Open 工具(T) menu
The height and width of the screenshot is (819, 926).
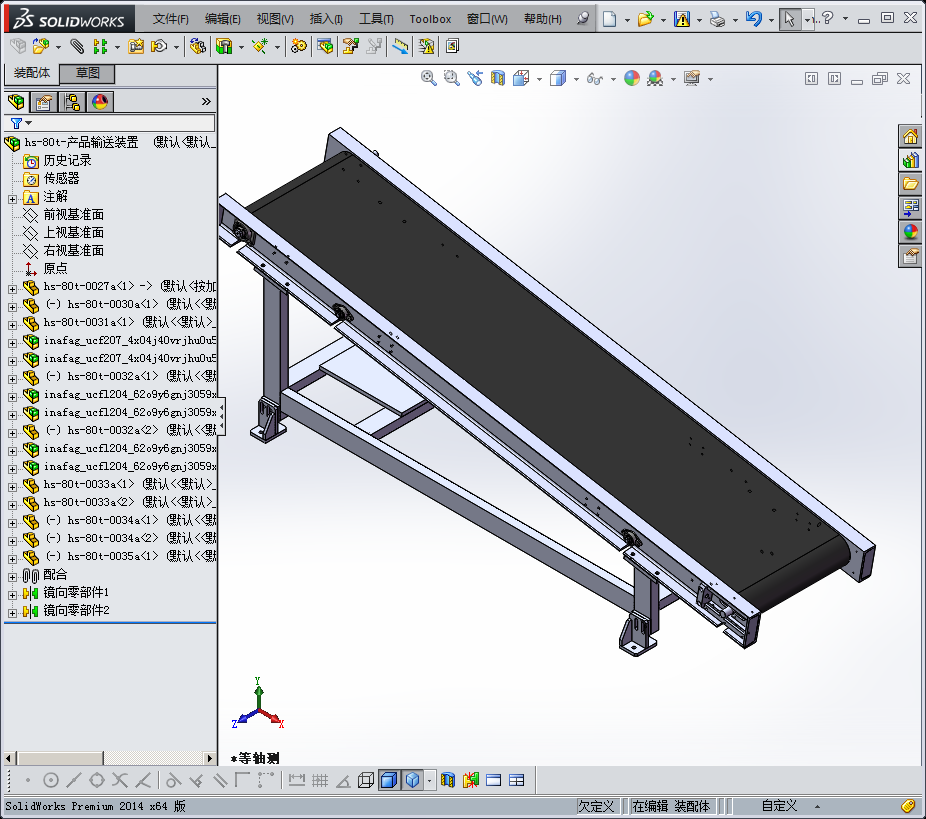pos(376,19)
